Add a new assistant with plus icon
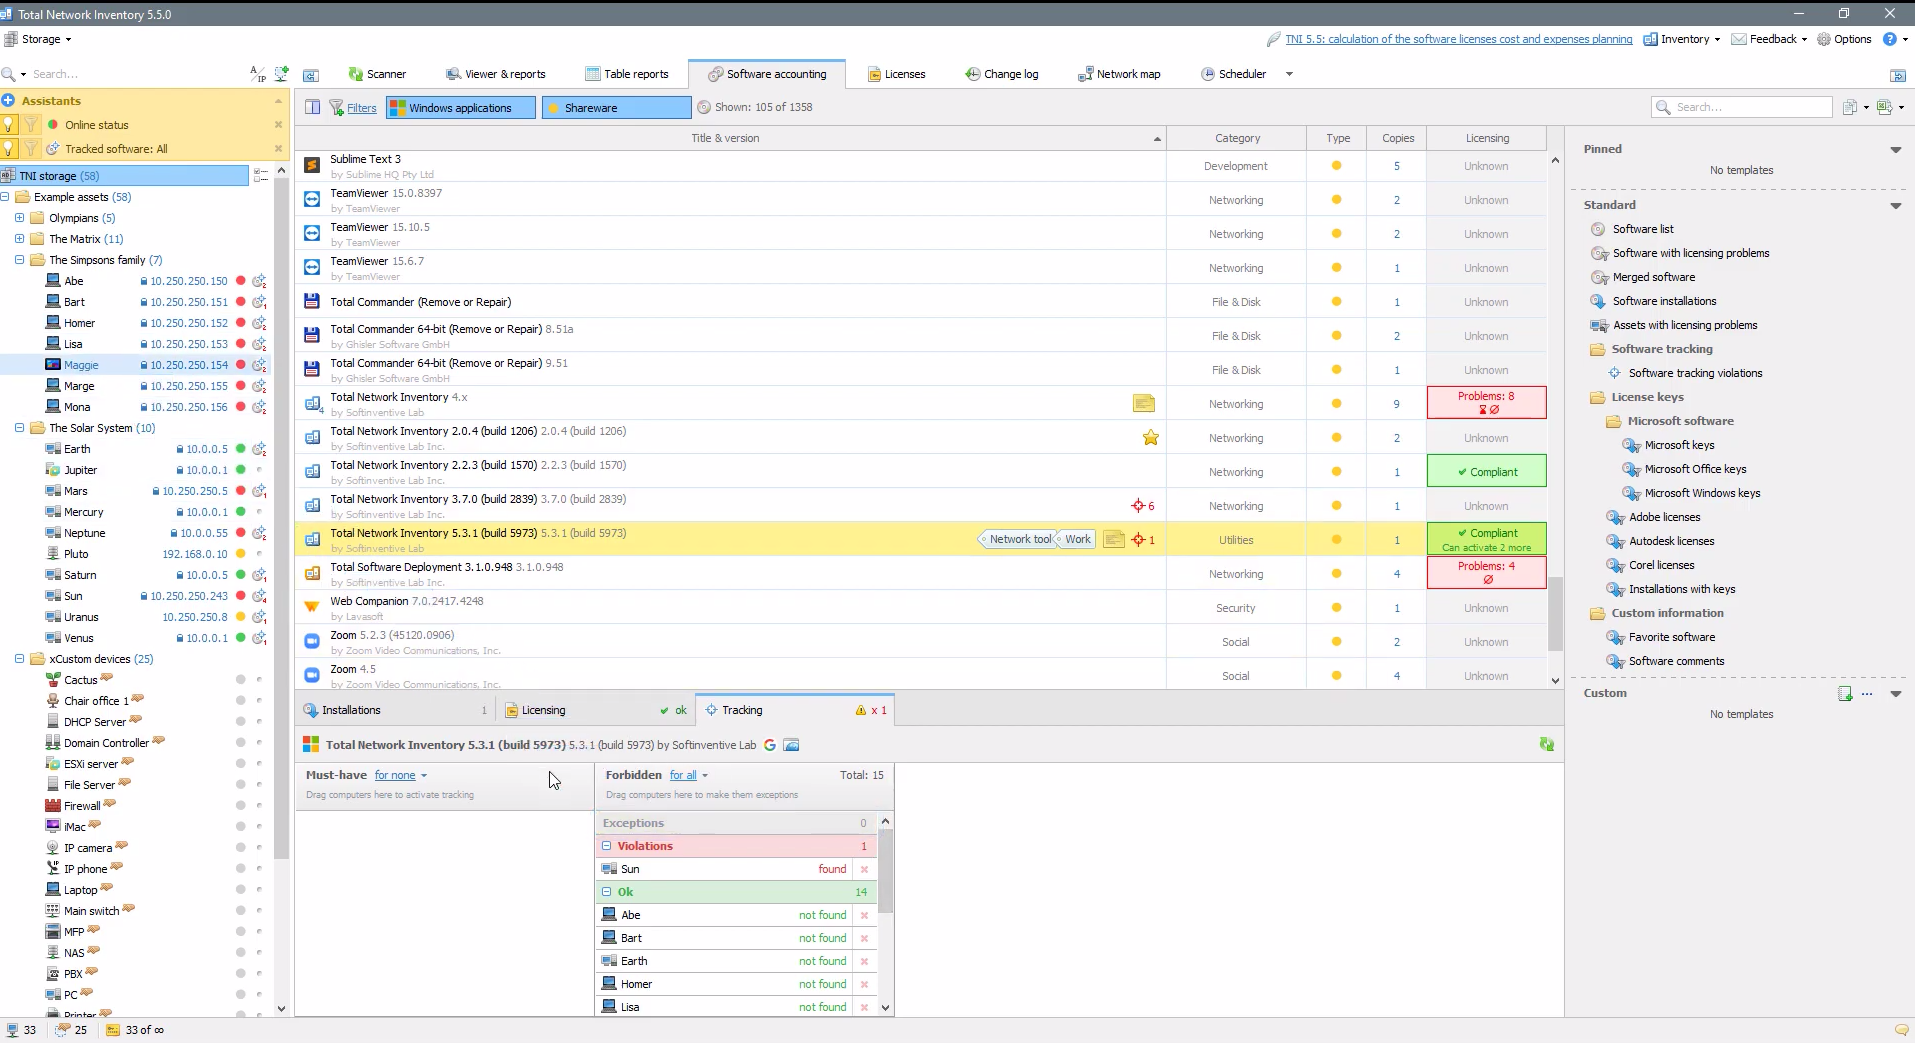This screenshot has height=1043, width=1915. pos(8,100)
